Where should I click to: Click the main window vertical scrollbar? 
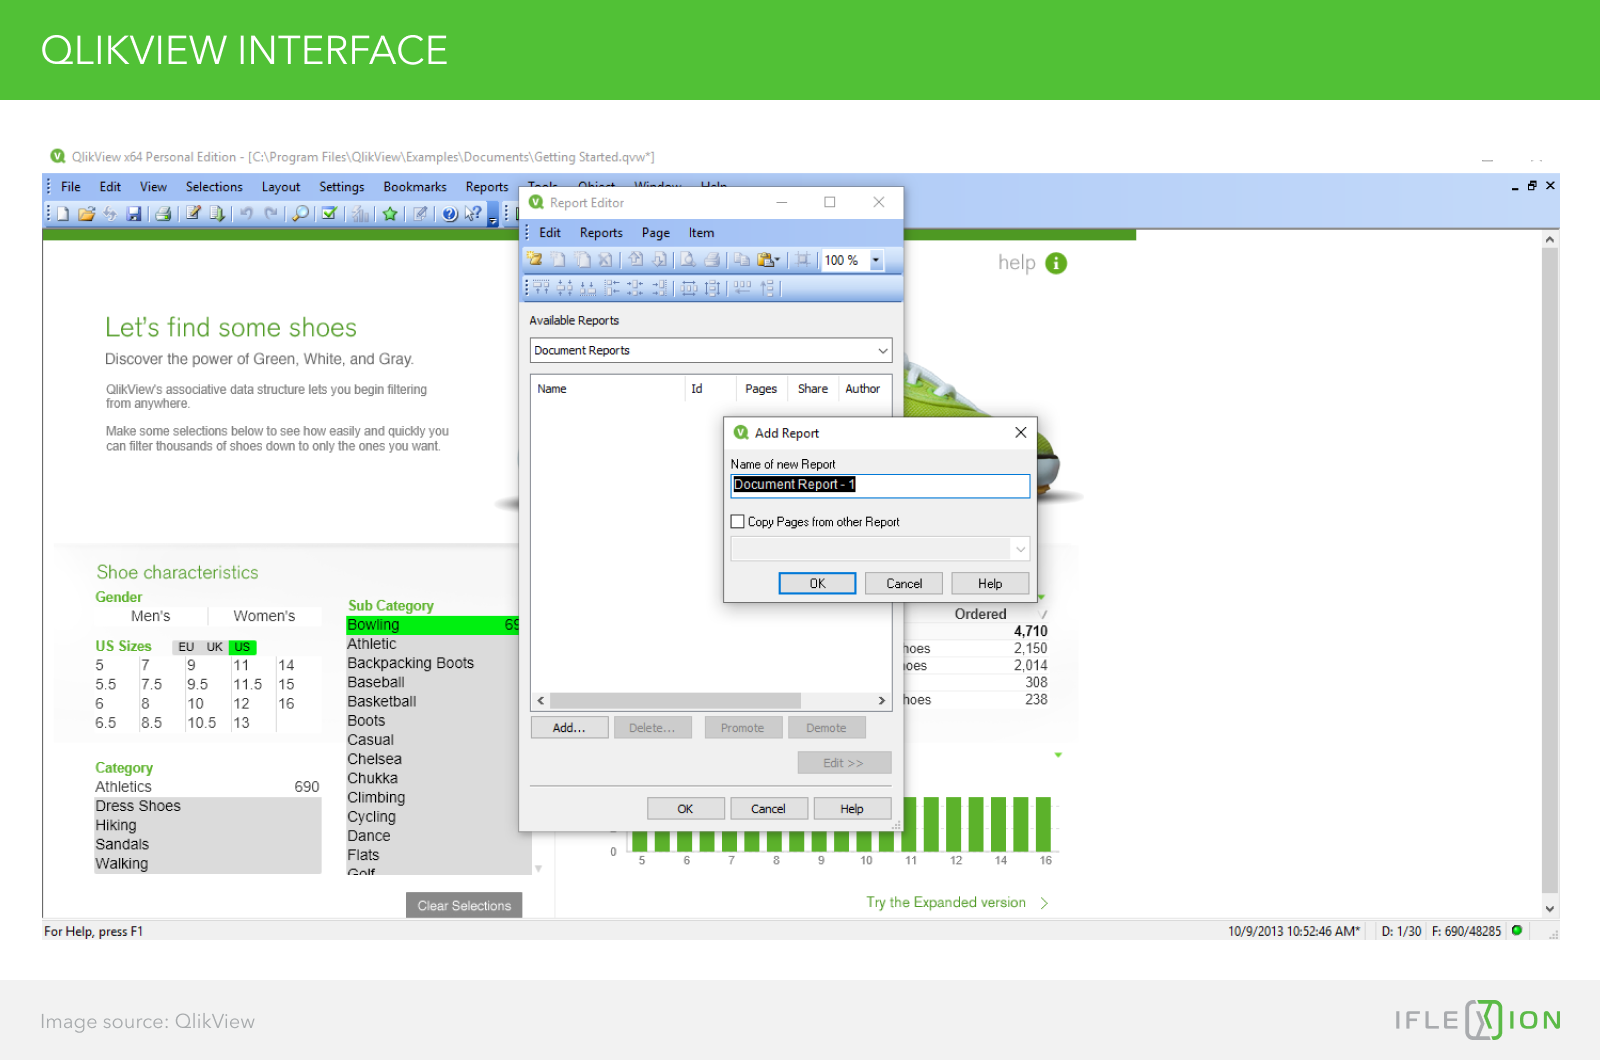coord(1550,570)
